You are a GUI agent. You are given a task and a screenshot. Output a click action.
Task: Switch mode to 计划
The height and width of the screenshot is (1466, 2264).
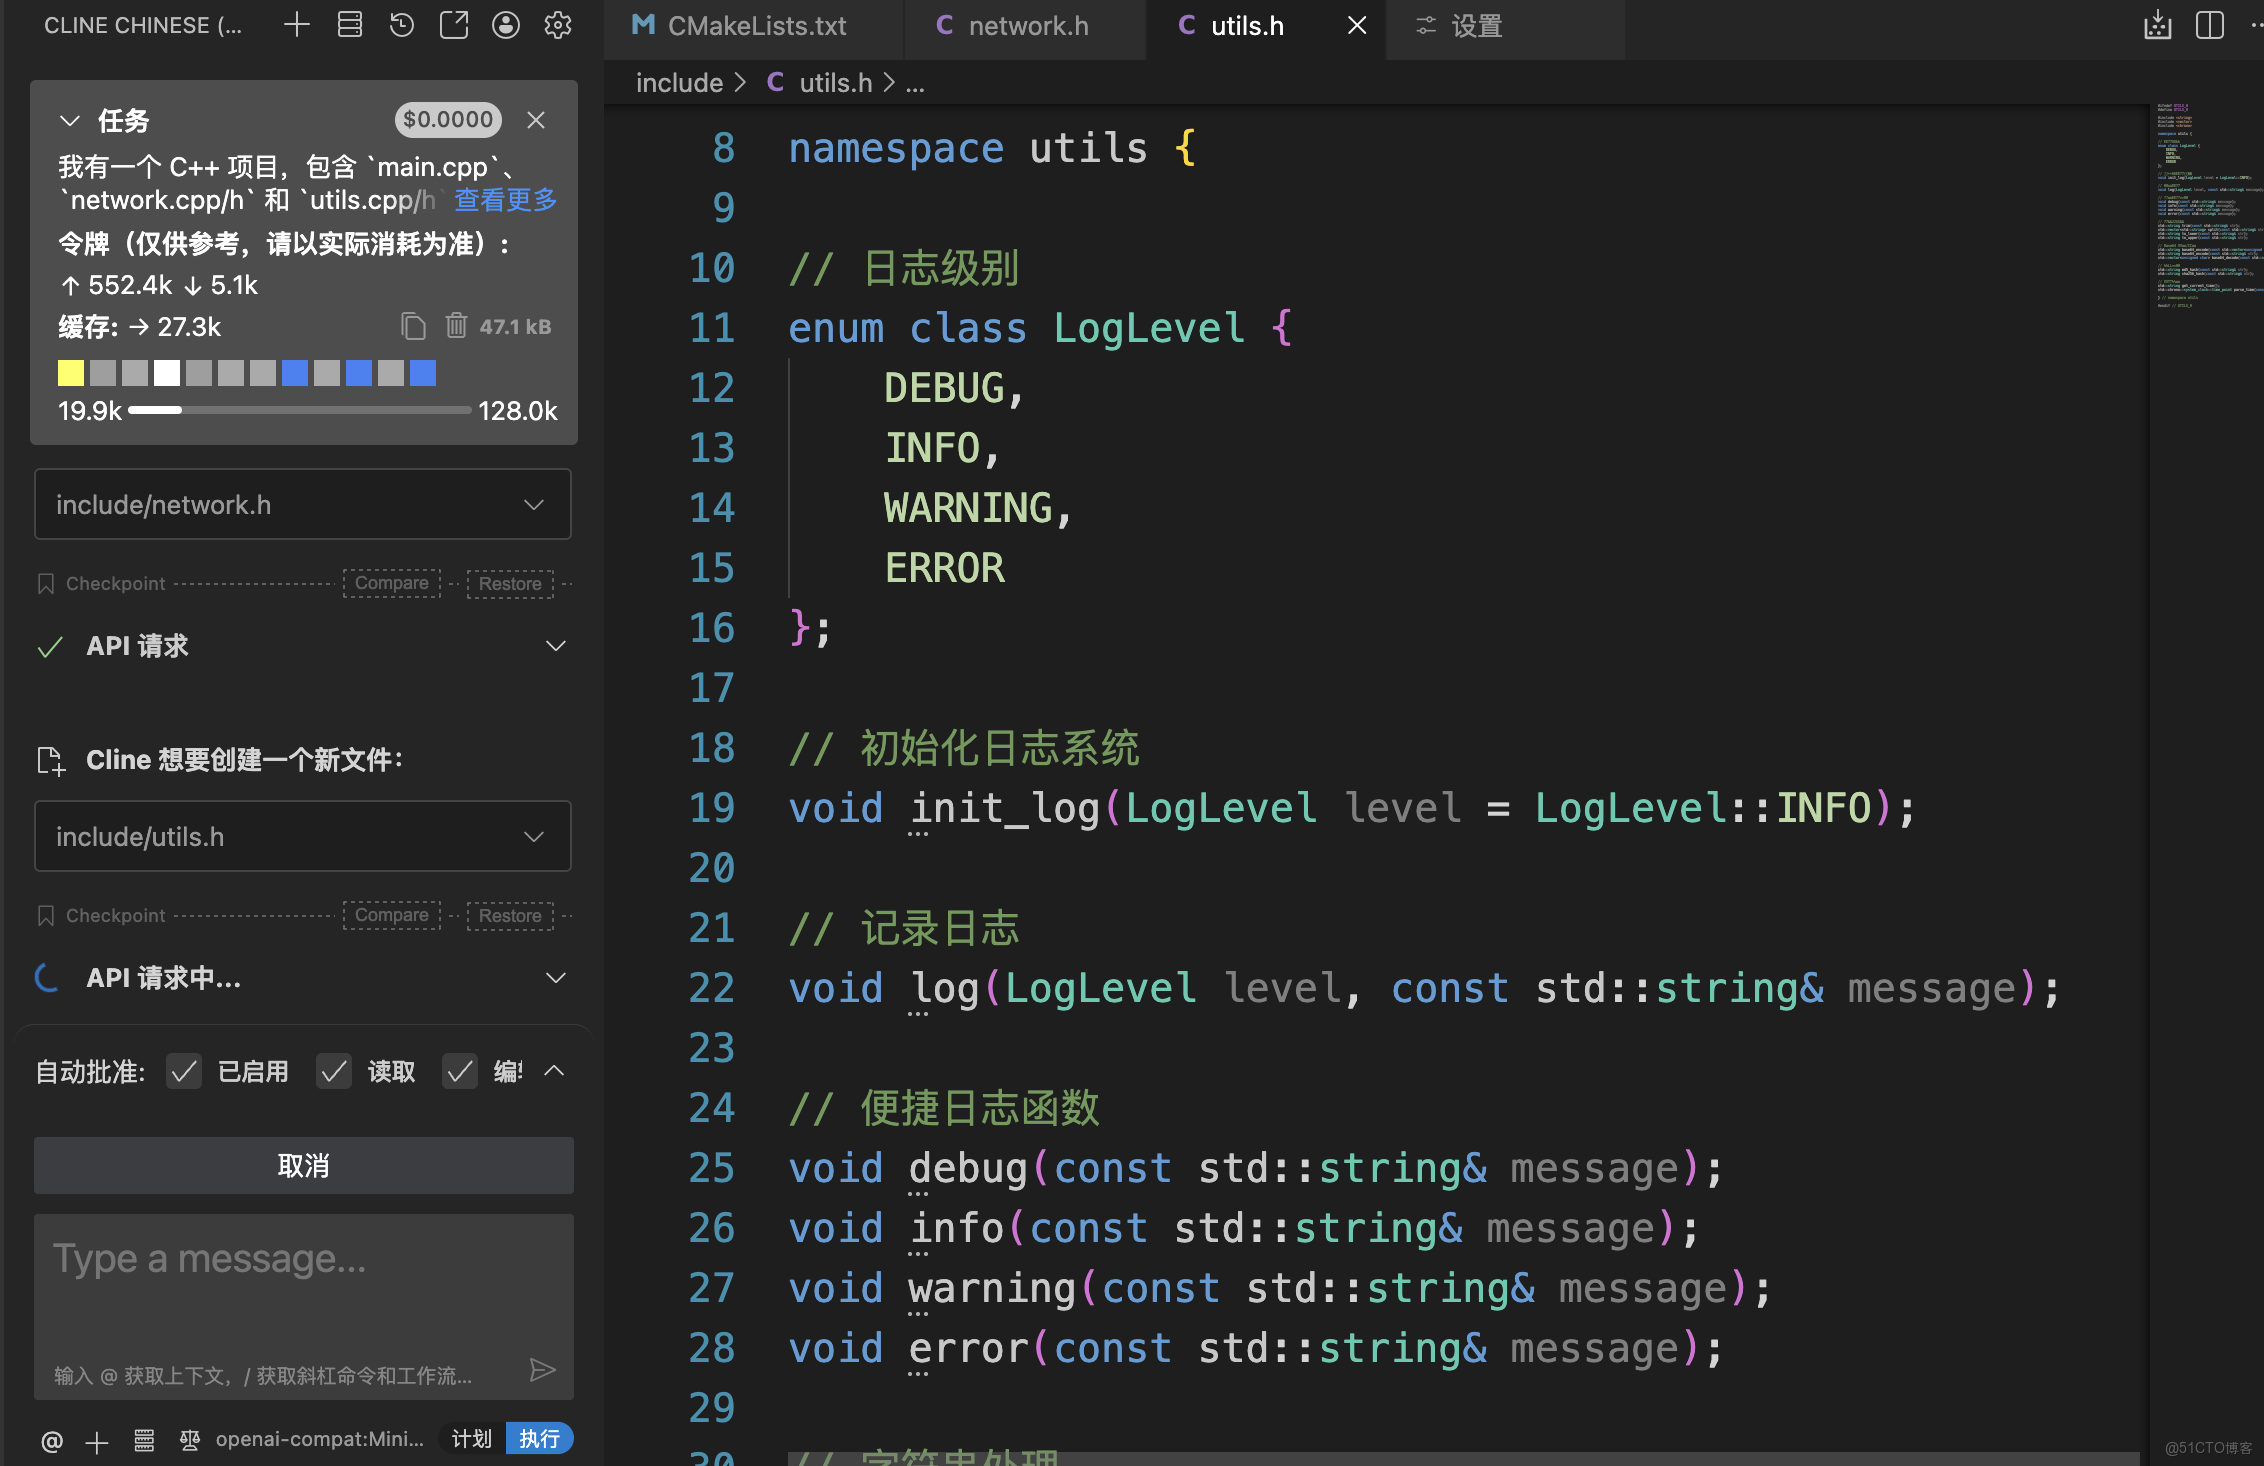click(x=471, y=1439)
